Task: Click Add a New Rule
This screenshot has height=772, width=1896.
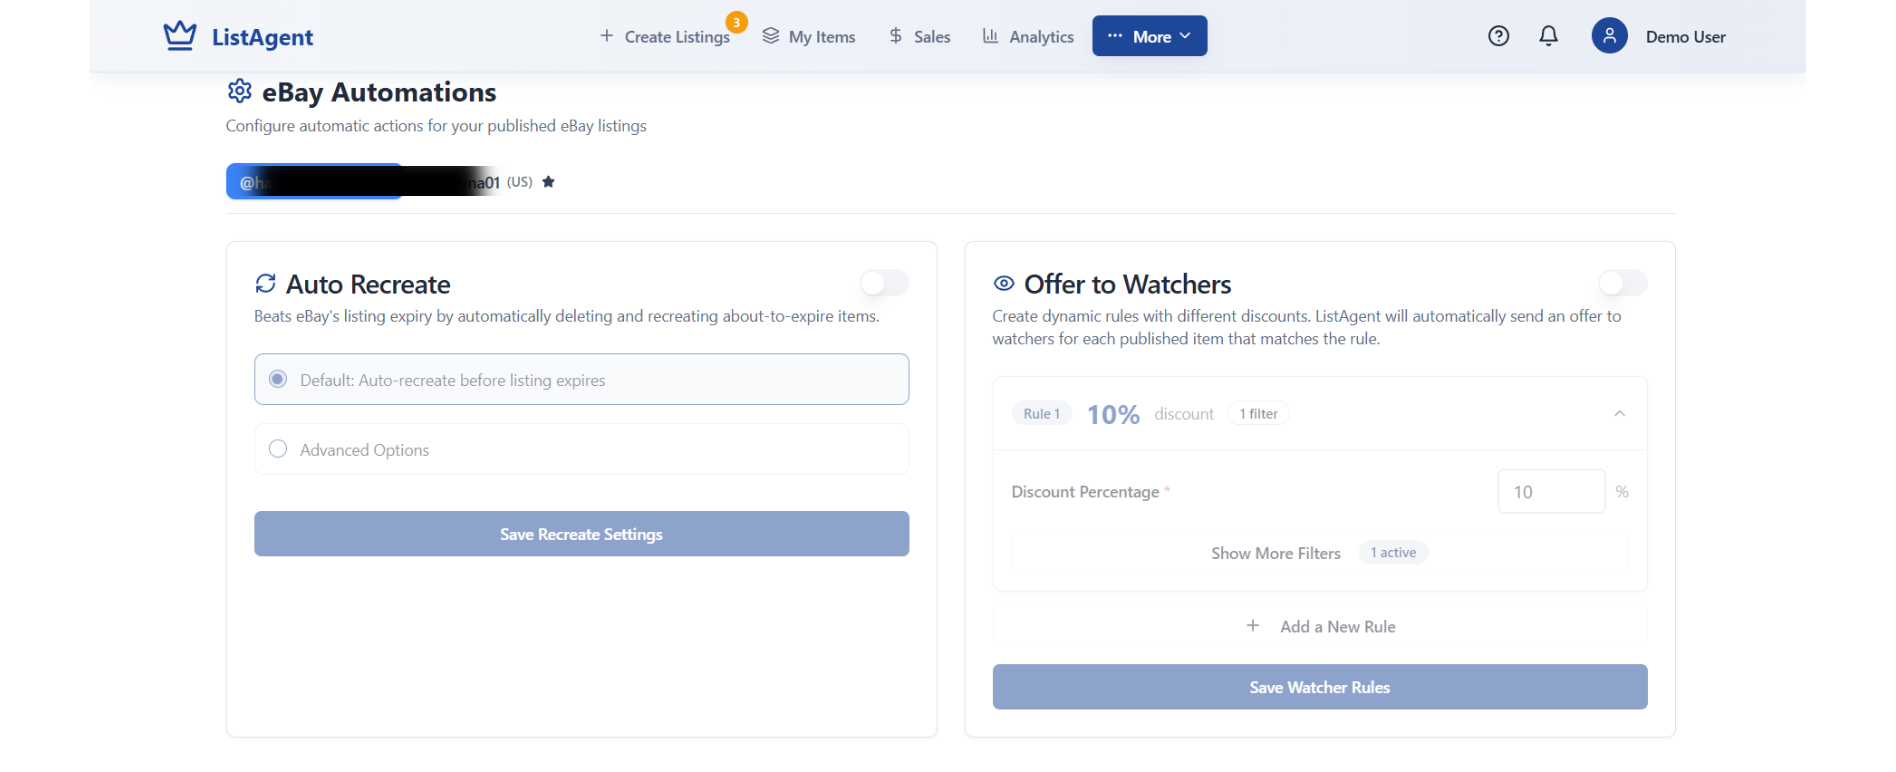Action: [1319, 626]
